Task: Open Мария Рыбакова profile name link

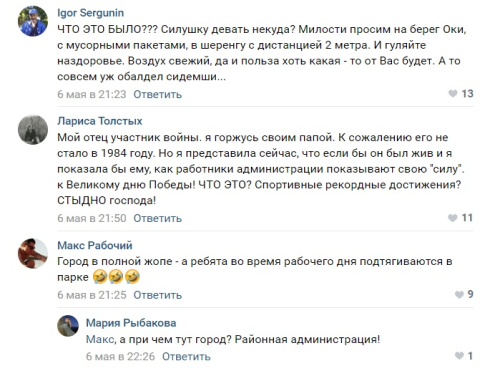Action: [131, 323]
